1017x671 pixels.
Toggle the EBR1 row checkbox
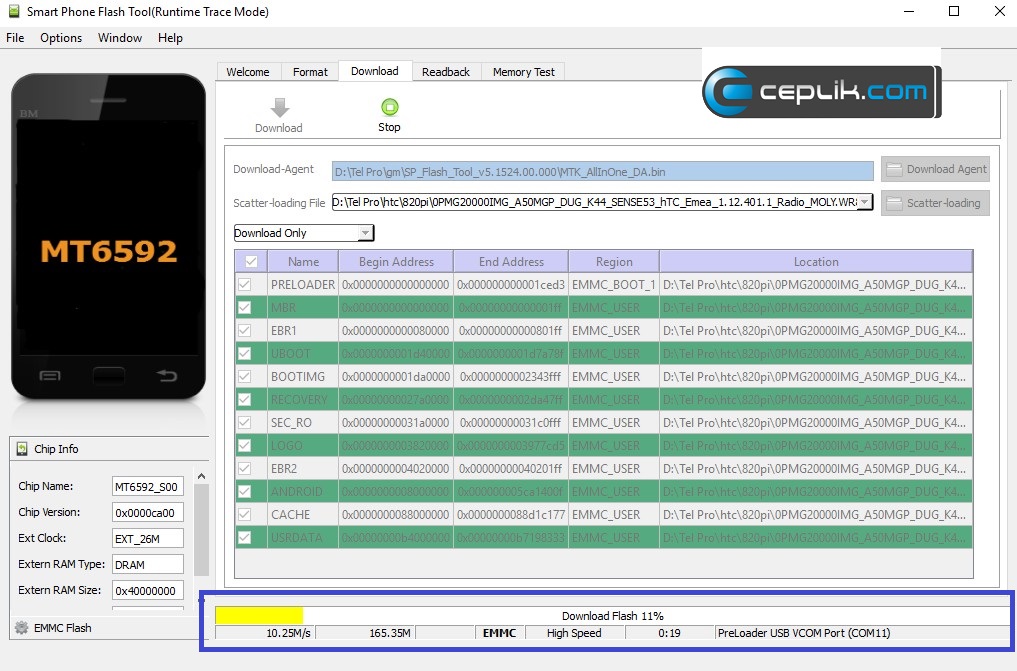pos(245,331)
